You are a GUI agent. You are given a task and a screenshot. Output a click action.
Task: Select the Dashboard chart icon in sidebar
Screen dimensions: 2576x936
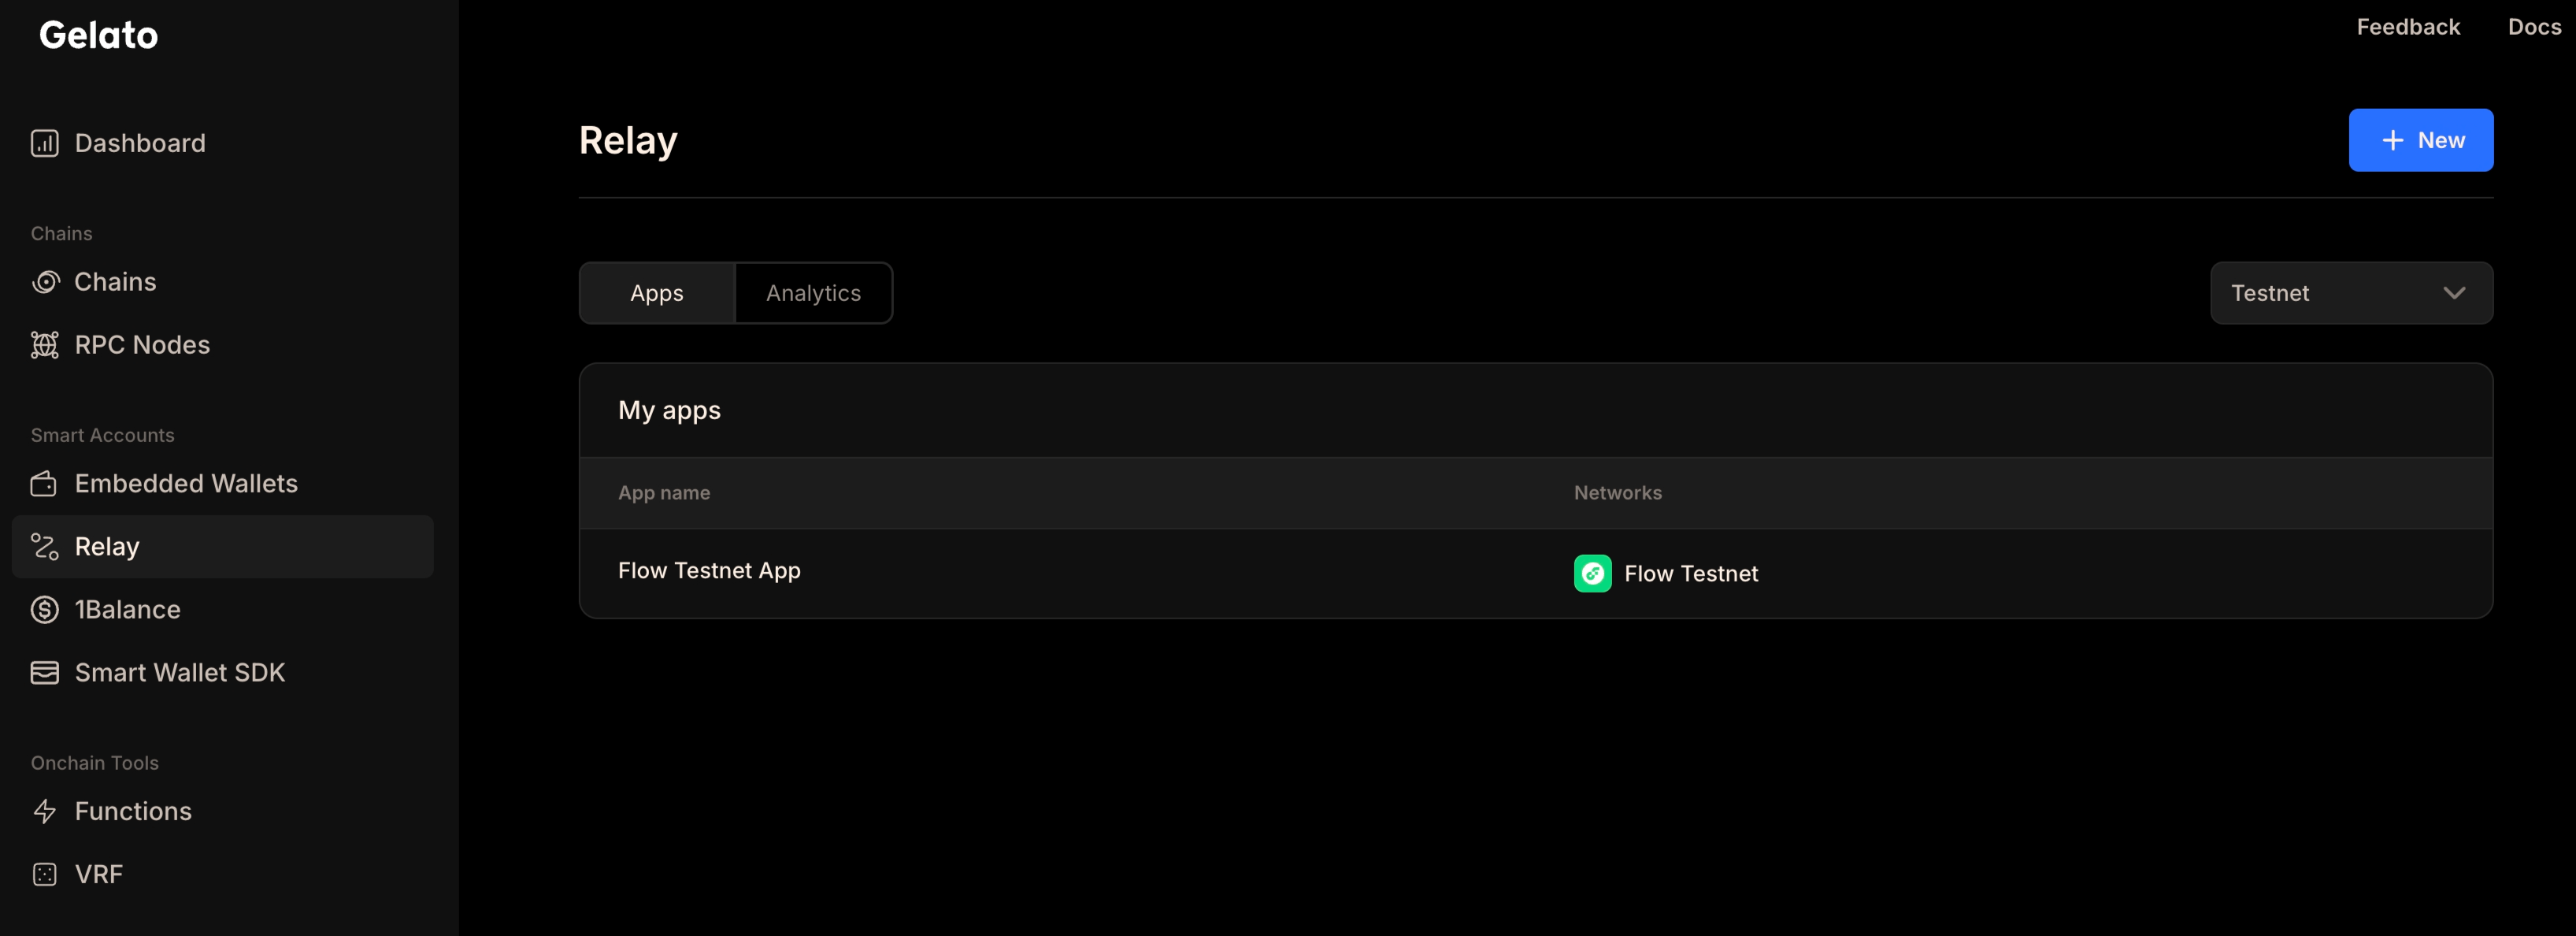click(x=44, y=142)
